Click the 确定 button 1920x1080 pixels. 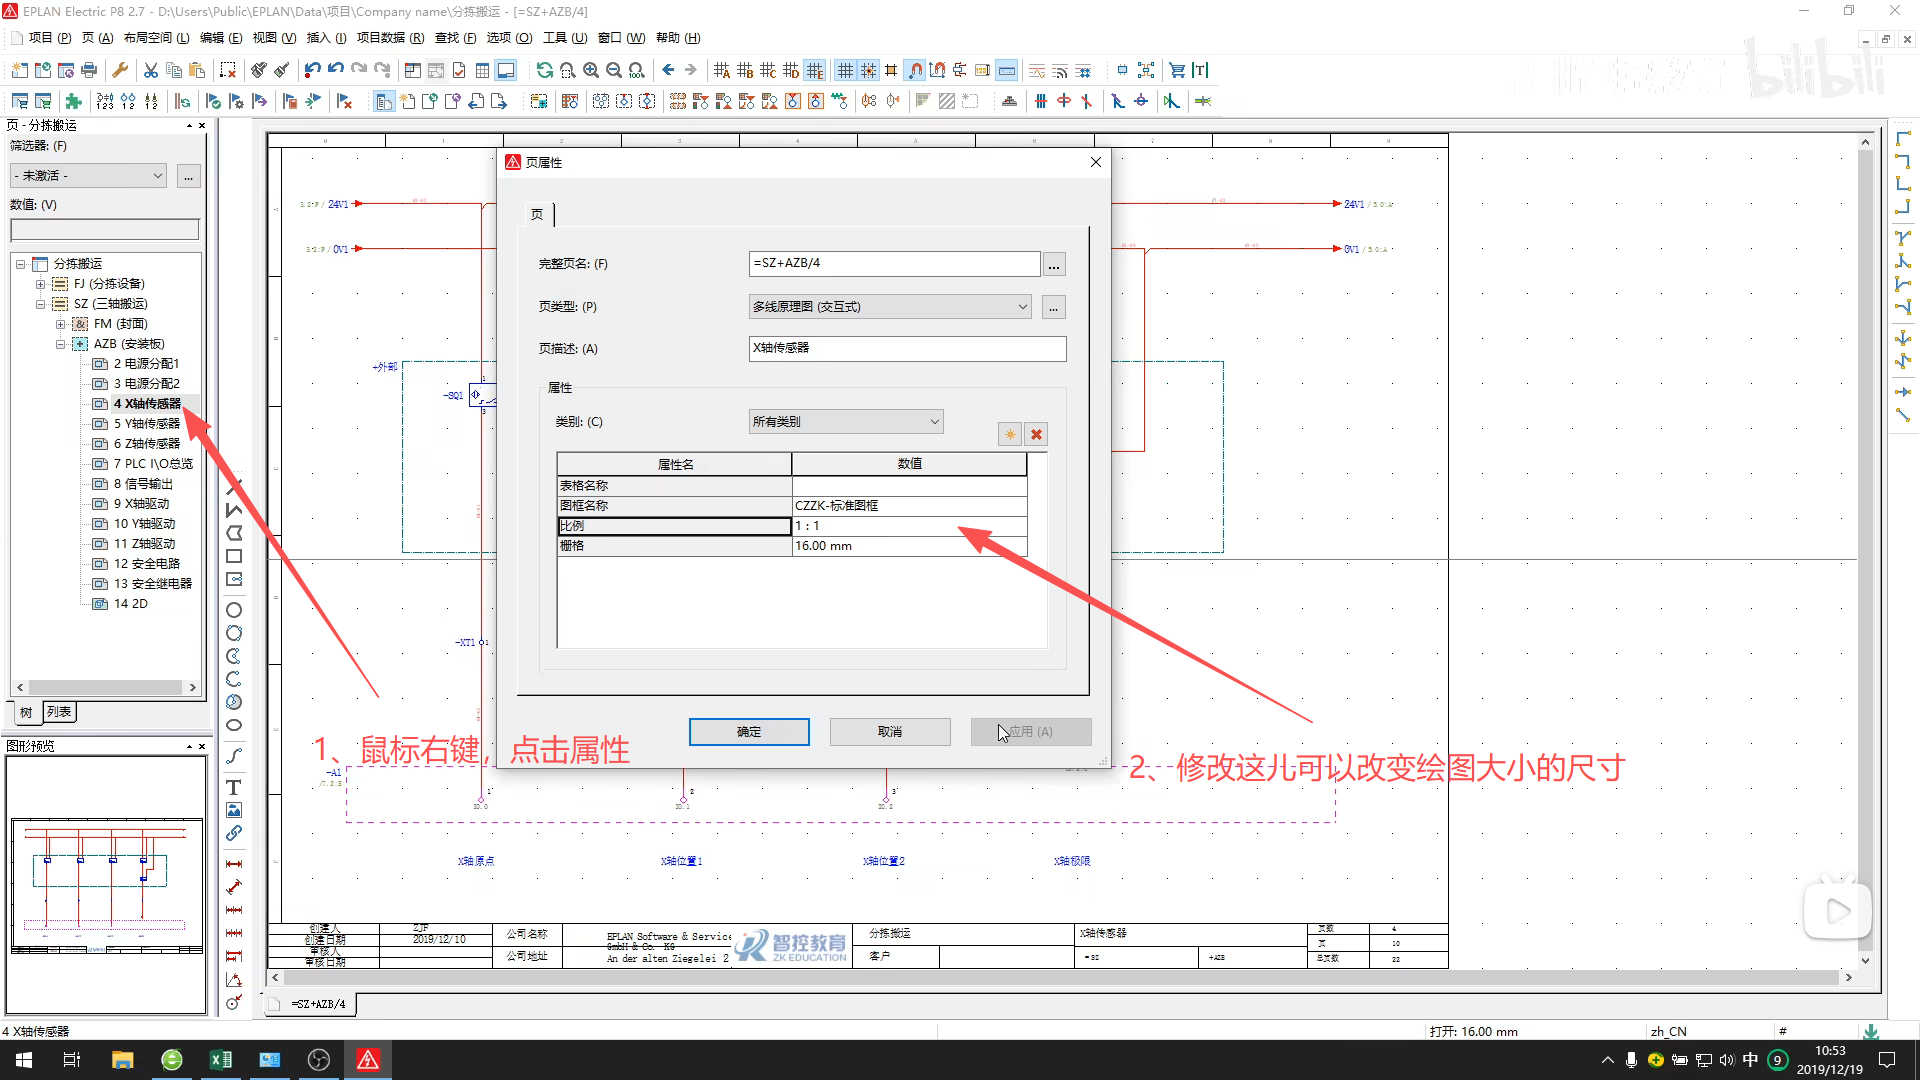tap(749, 732)
